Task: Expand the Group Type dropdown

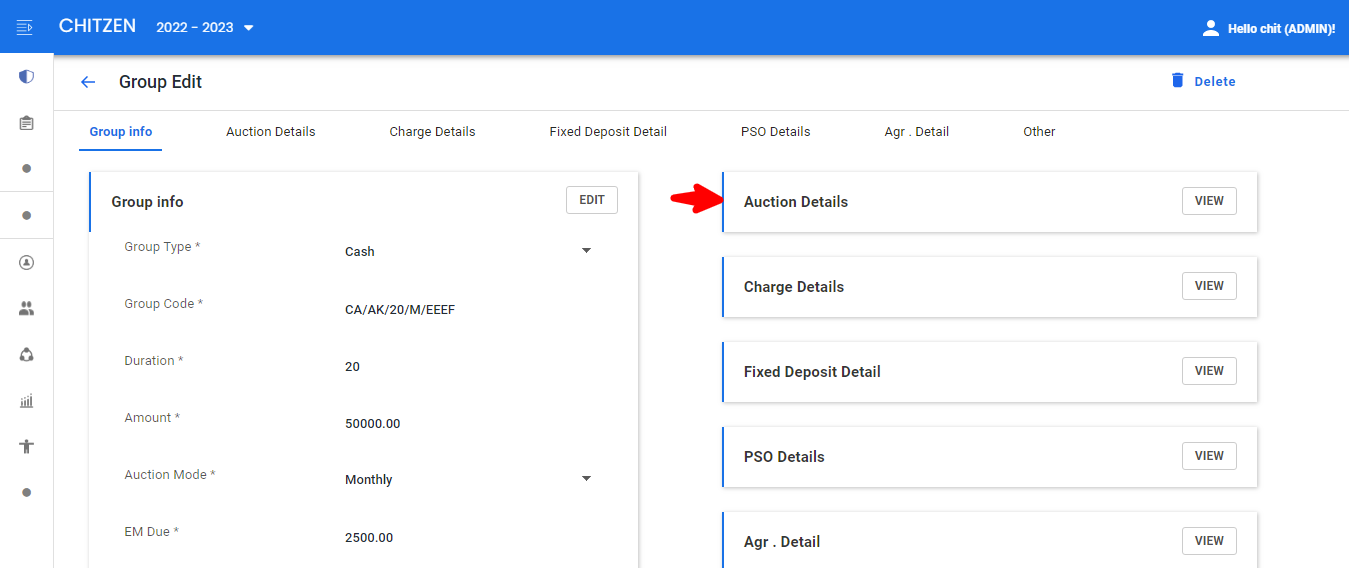Action: [x=587, y=251]
